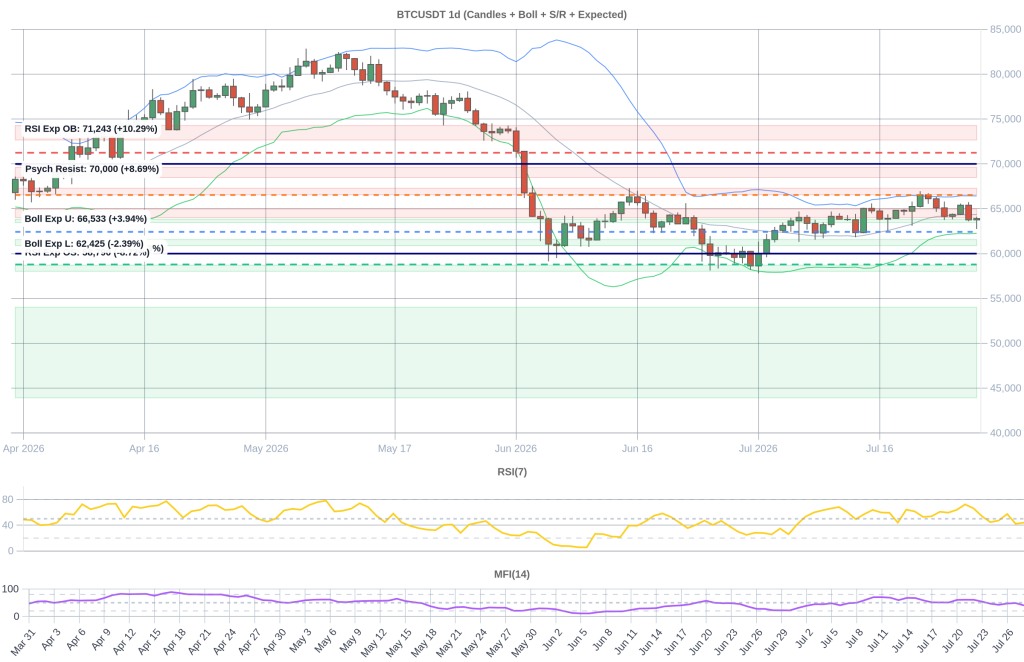Click the Jun 11 bottom date label
Viewport: 1024px width, 662px height.
tap(624, 642)
